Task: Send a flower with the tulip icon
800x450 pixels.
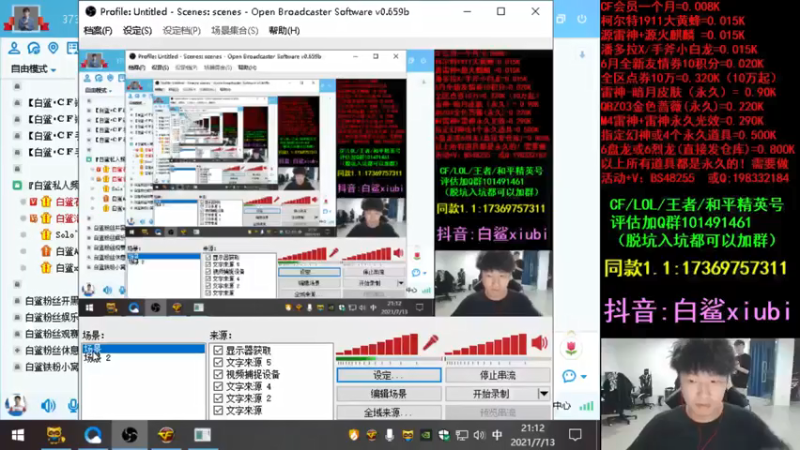Action: click(571, 347)
